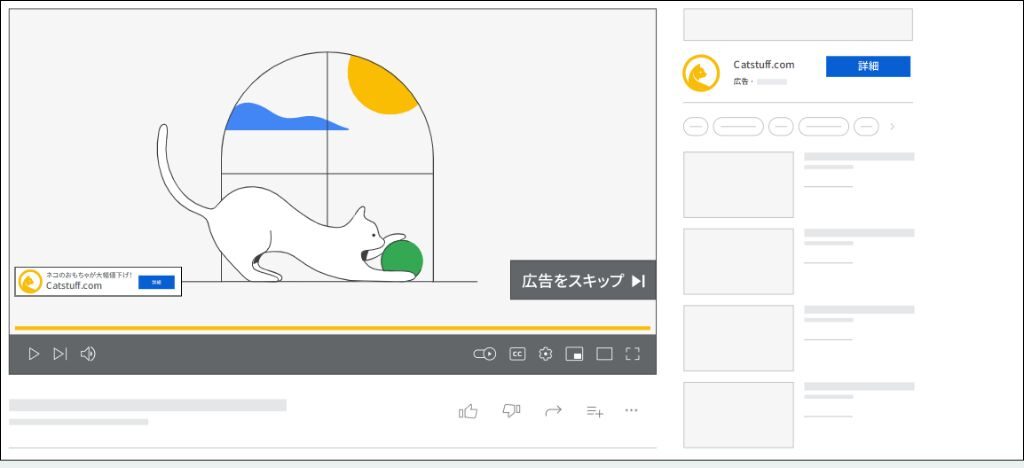Open the last recommended video thumbnail in the sidebar

[738, 415]
